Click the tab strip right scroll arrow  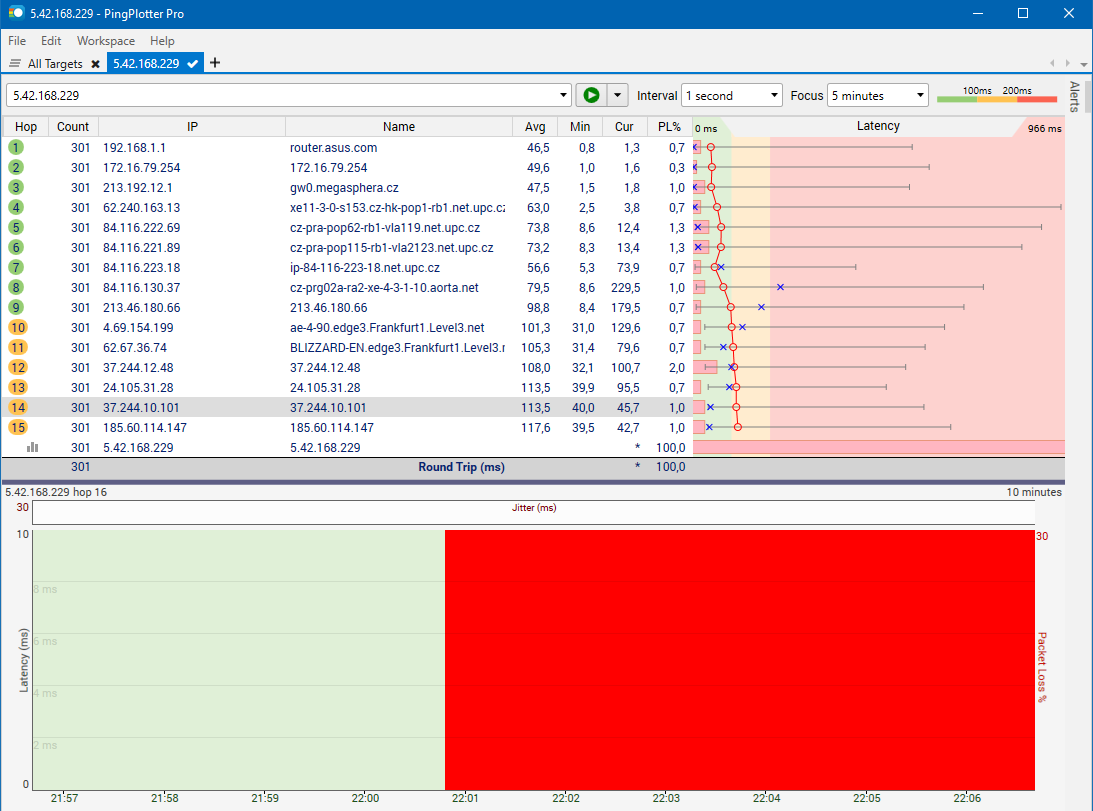pyautogui.click(x=1067, y=63)
